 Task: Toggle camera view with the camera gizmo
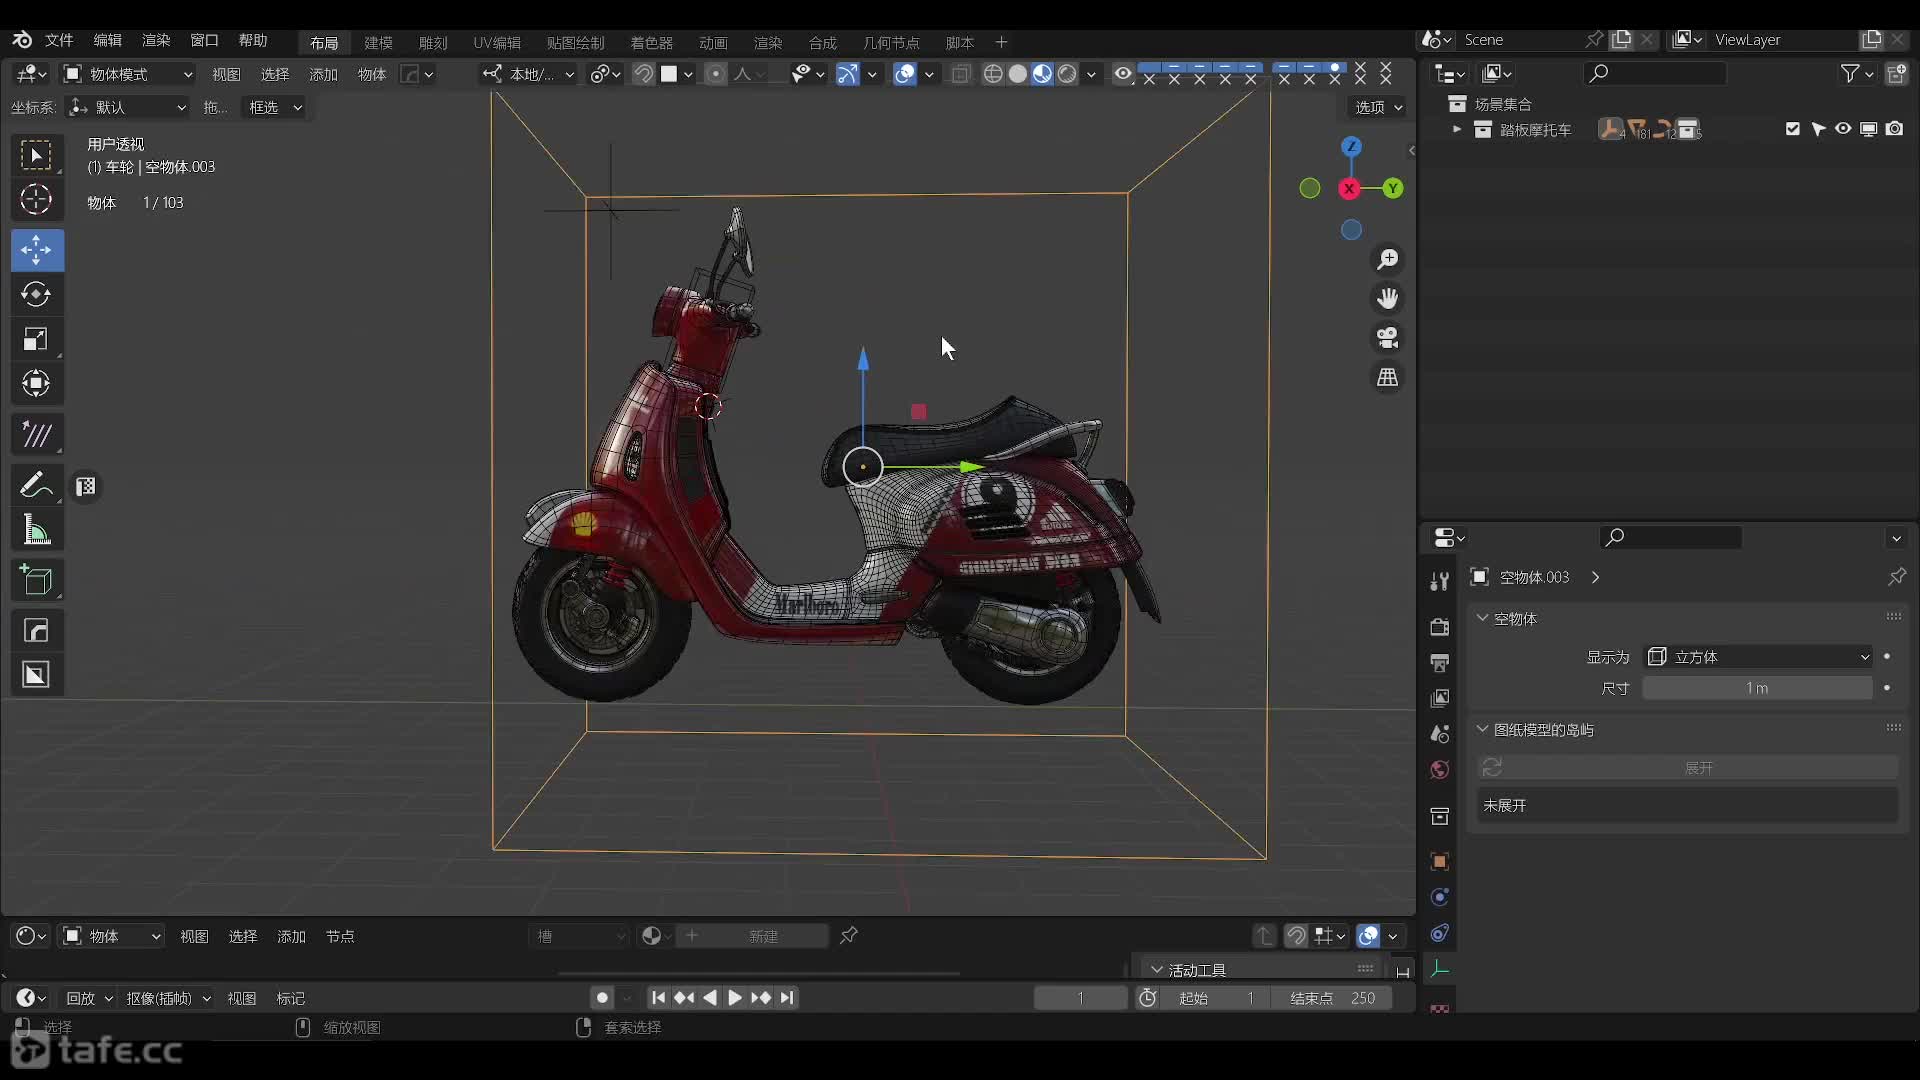tap(1388, 338)
